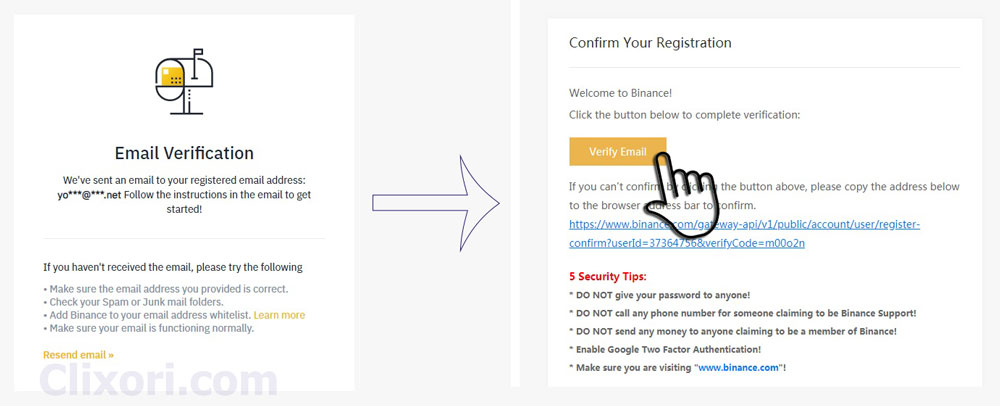Click the Resend email link
The height and width of the screenshot is (406, 1000).
[78, 355]
